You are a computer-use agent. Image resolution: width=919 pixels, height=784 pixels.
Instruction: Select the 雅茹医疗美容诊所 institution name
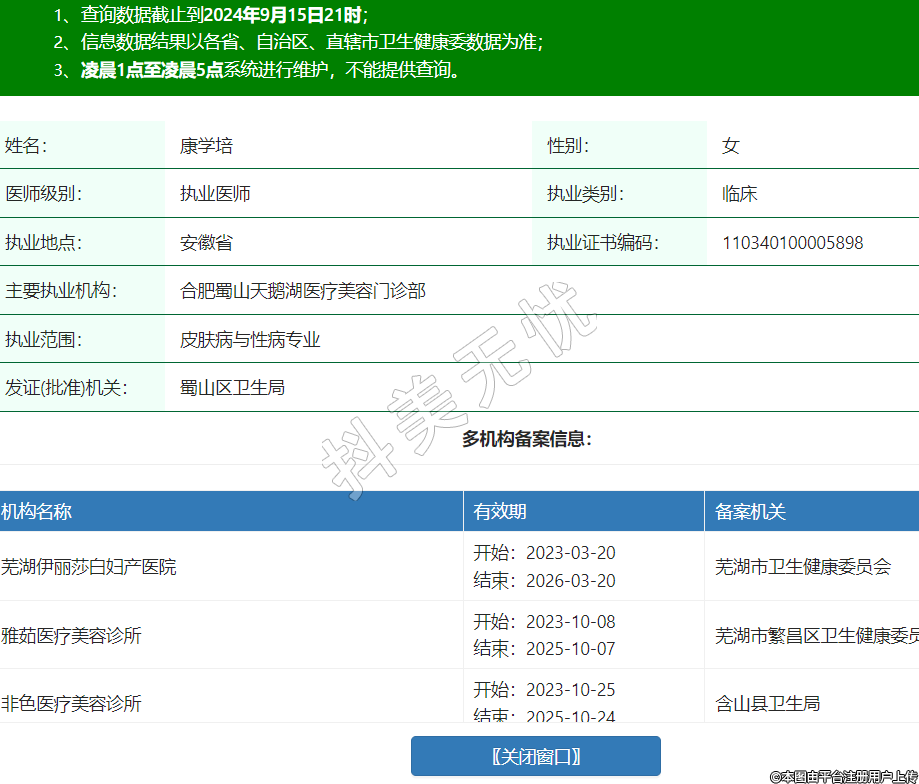72,635
